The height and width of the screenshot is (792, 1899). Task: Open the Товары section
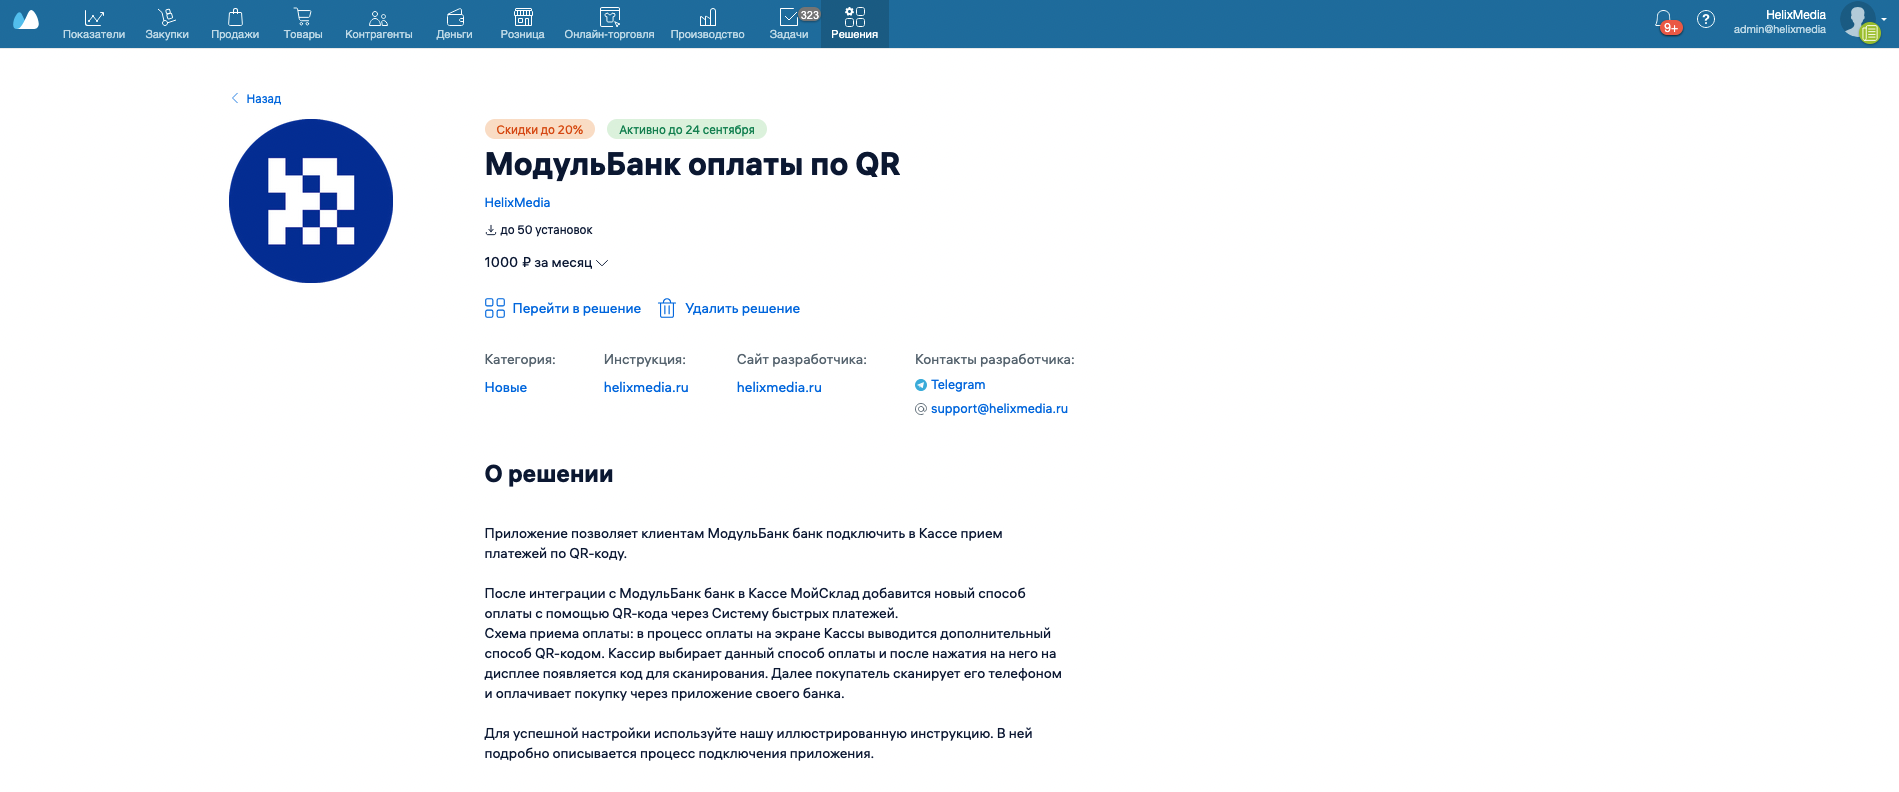(303, 24)
